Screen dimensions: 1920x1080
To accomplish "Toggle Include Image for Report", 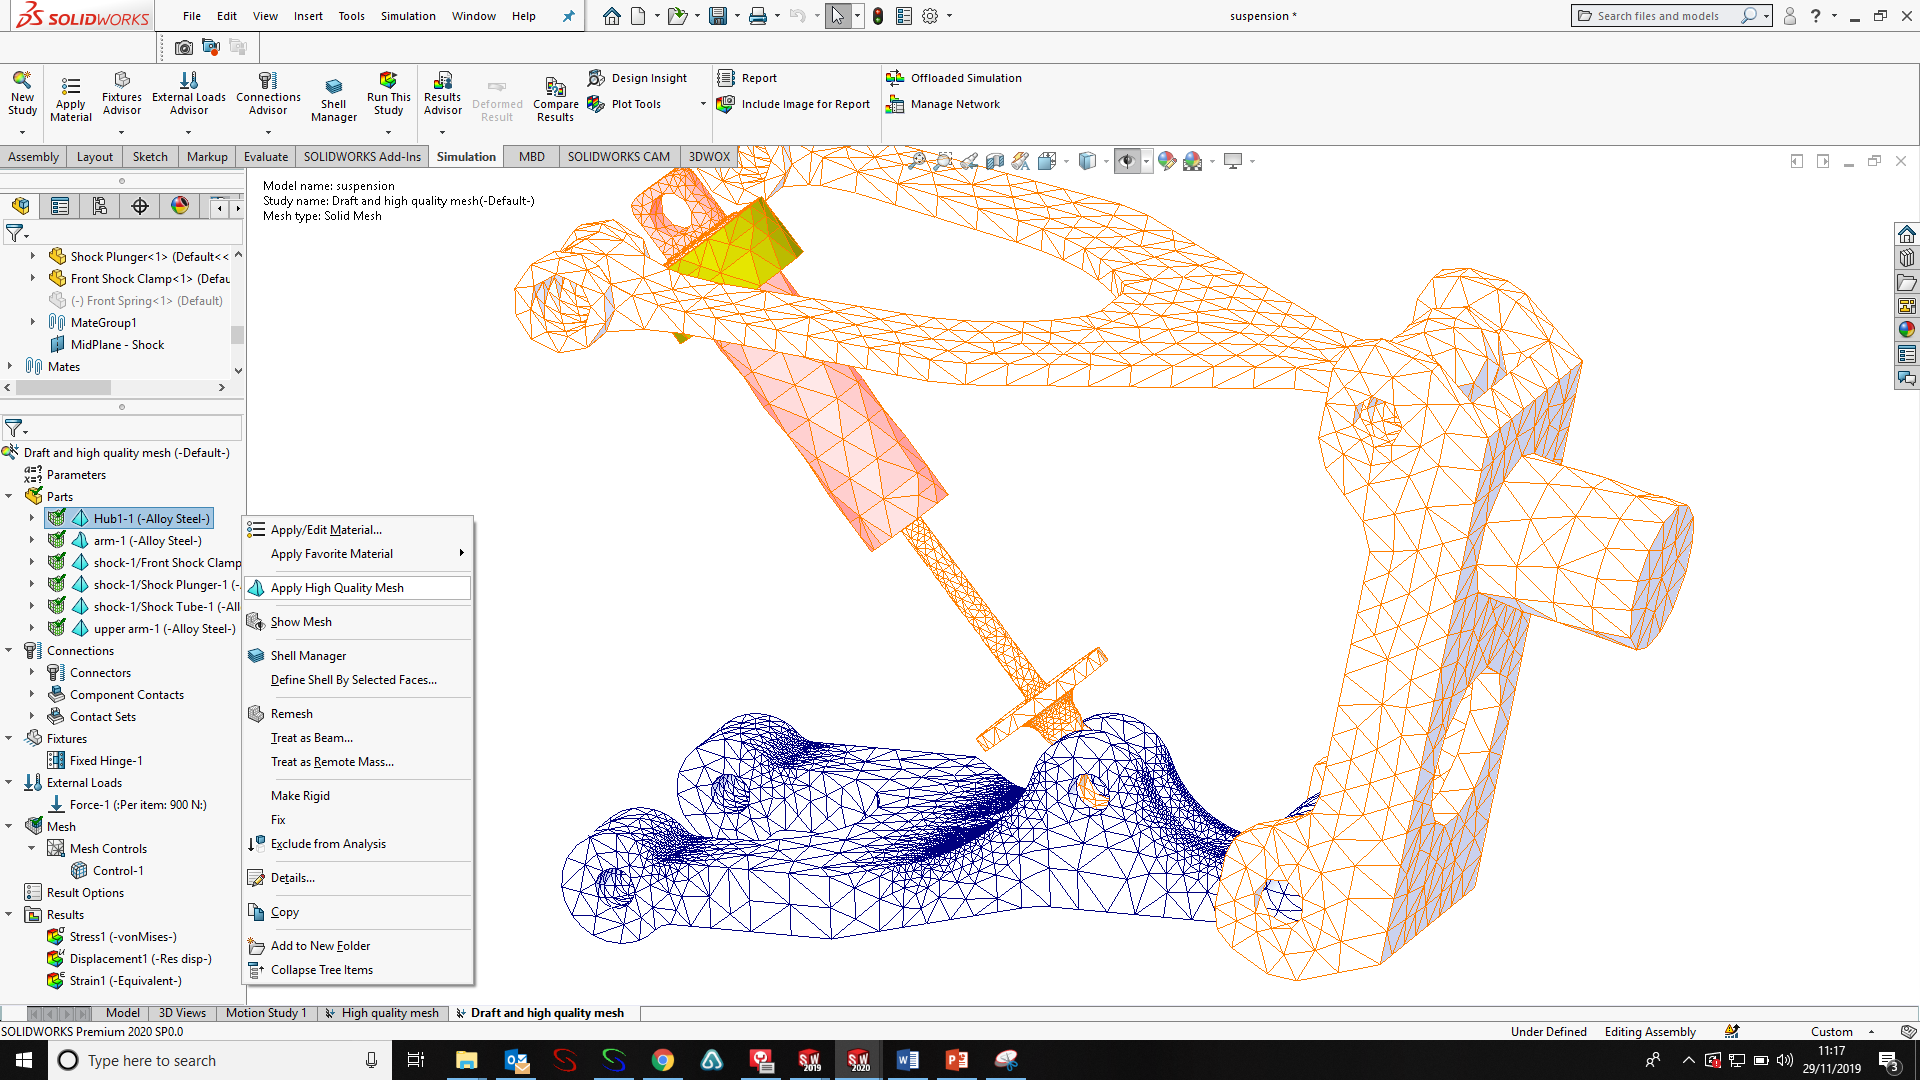I will (726, 104).
